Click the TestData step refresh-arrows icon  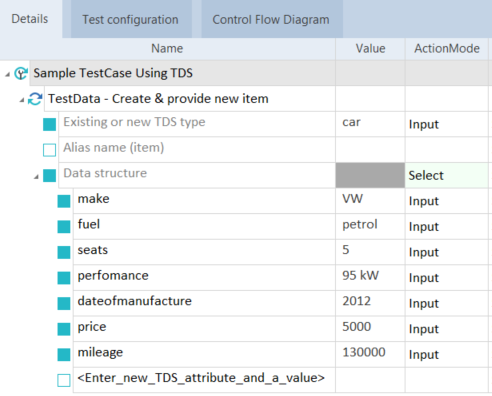tap(35, 99)
